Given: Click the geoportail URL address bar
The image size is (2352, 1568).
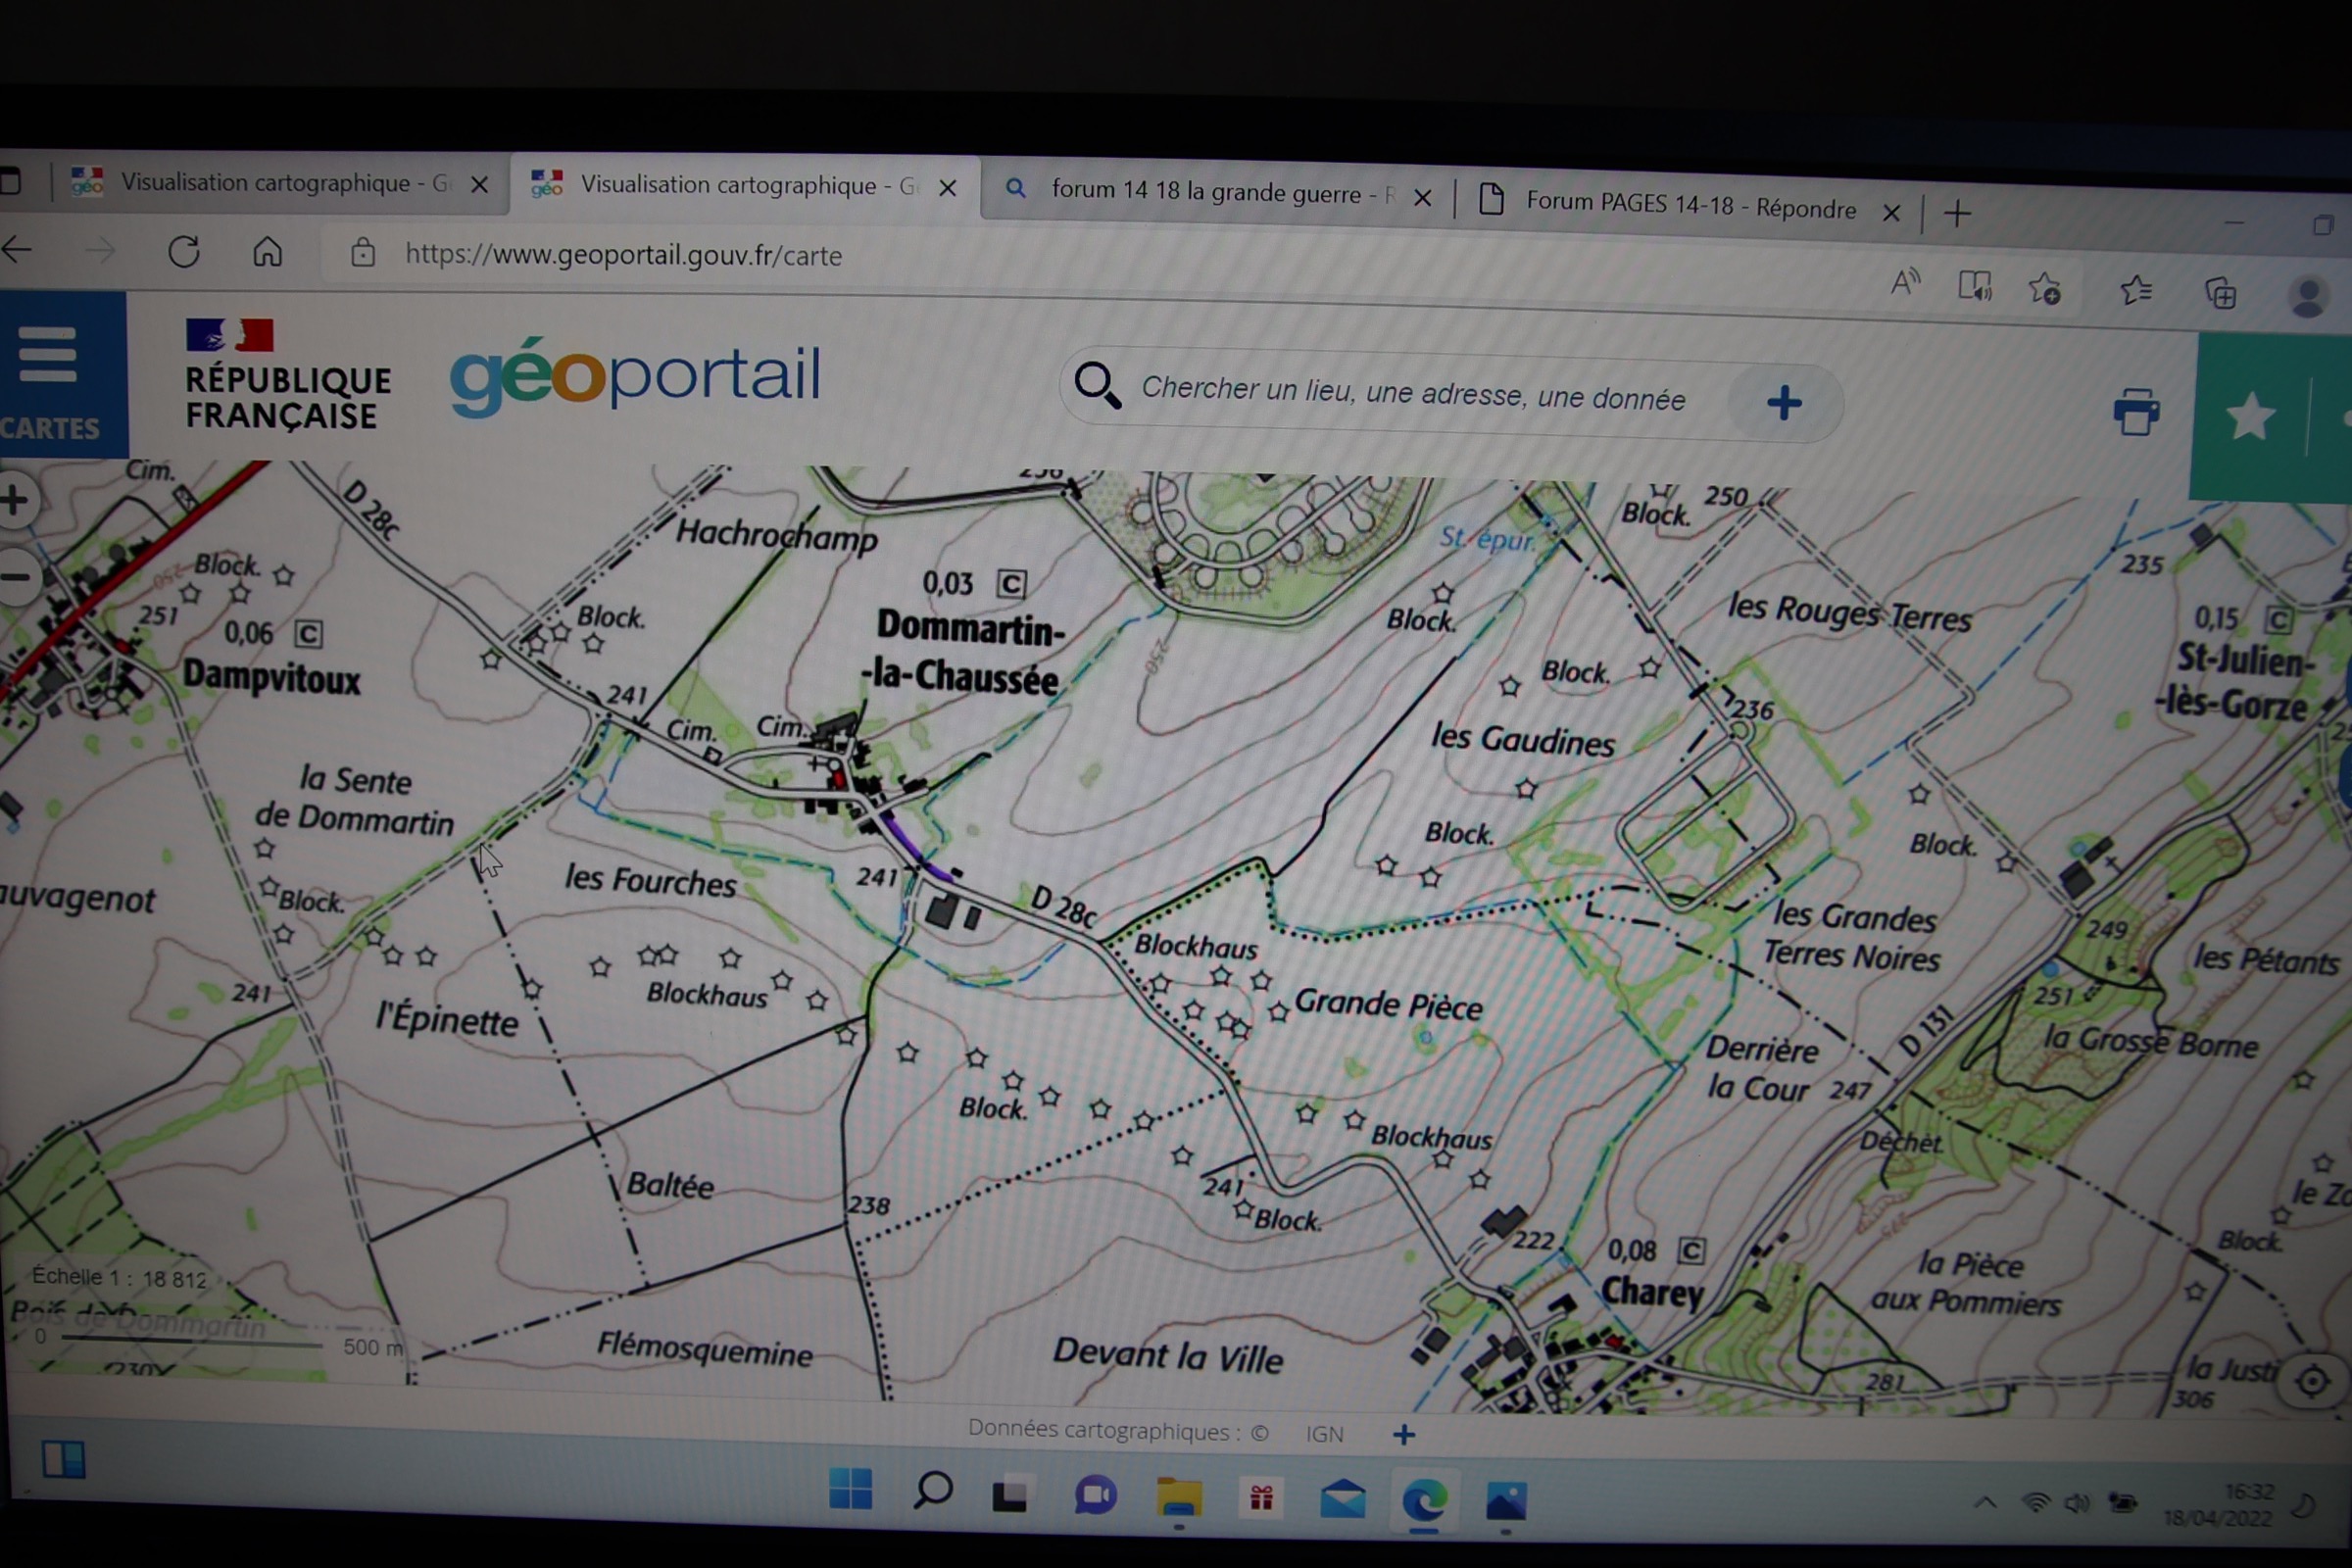Looking at the screenshot, I should pyautogui.click(x=622, y=256).
